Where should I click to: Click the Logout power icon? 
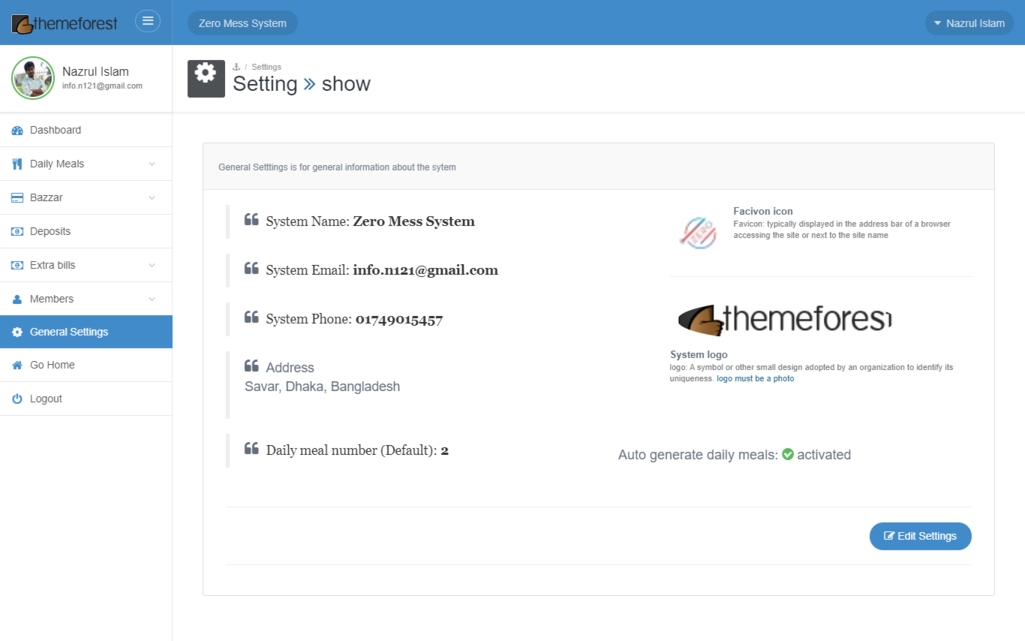[x=17, y=399]
